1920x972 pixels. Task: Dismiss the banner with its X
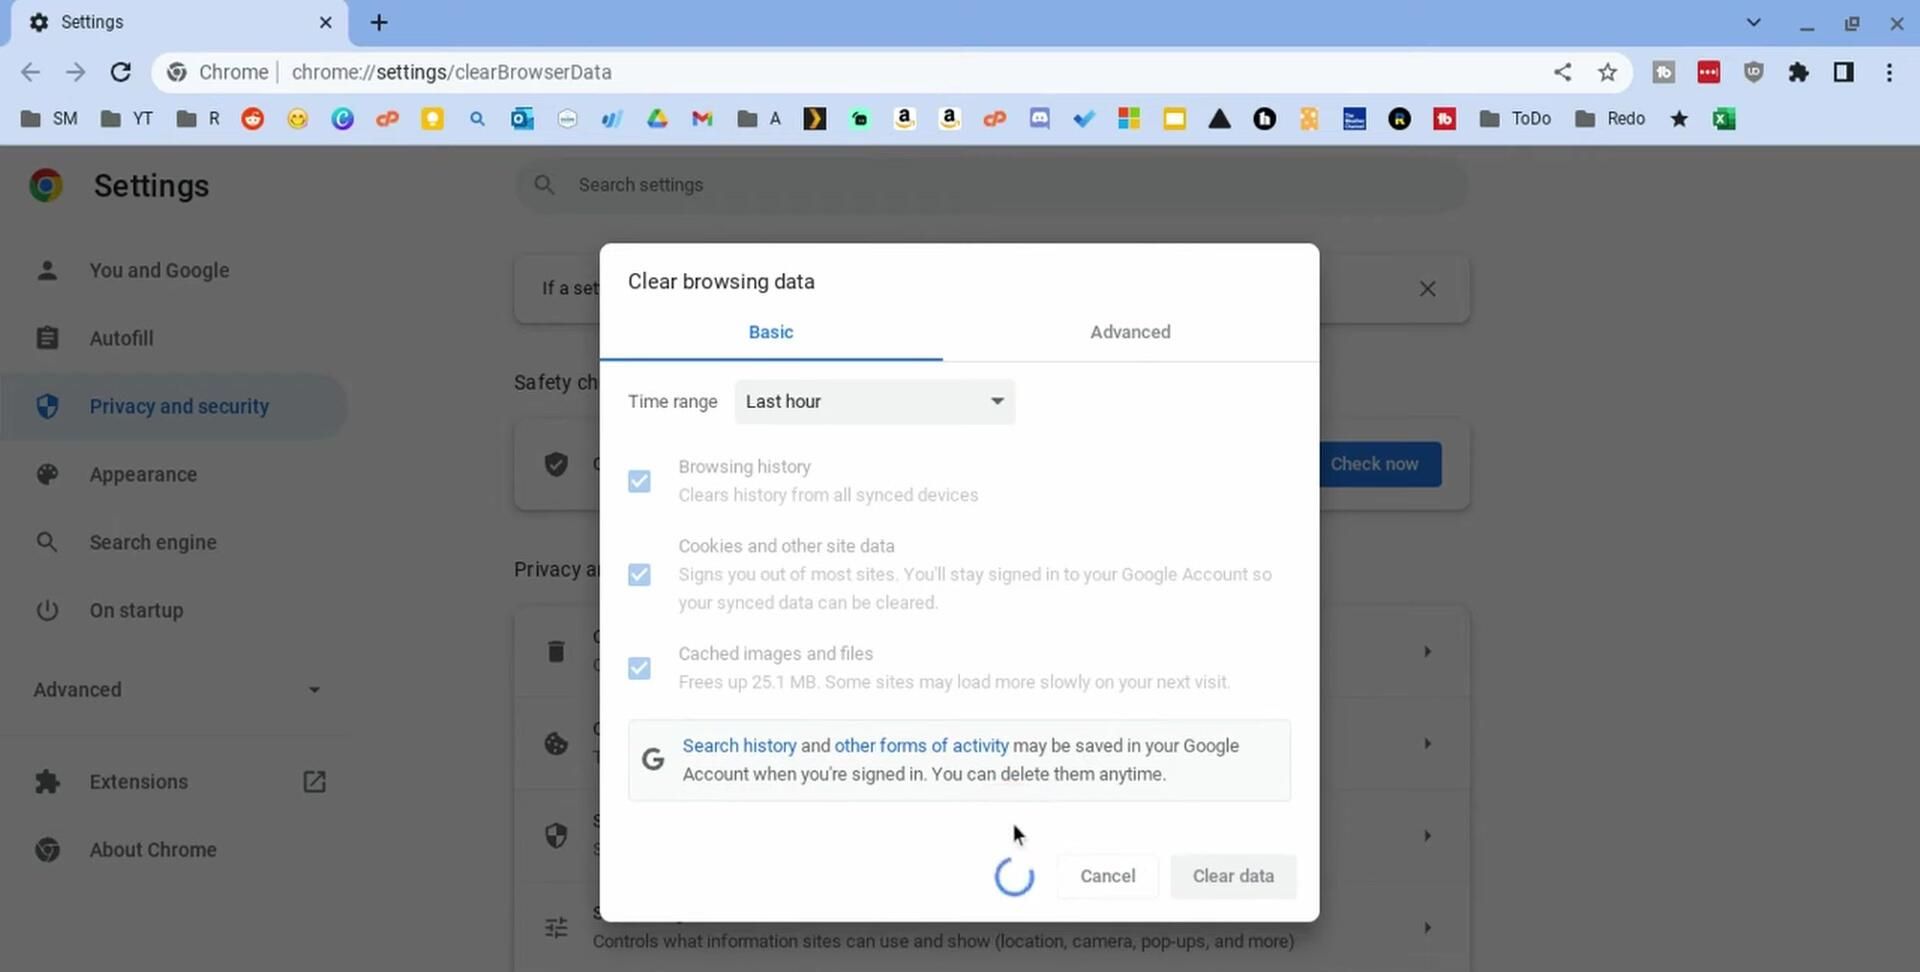[1427, 289]
